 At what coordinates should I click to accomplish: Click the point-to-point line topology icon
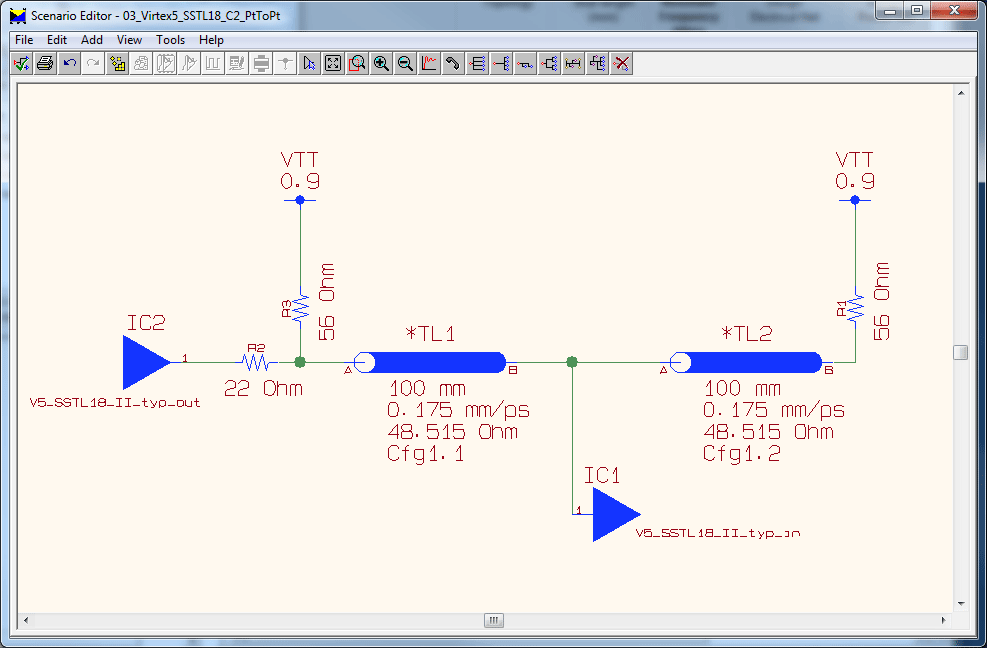525,64
